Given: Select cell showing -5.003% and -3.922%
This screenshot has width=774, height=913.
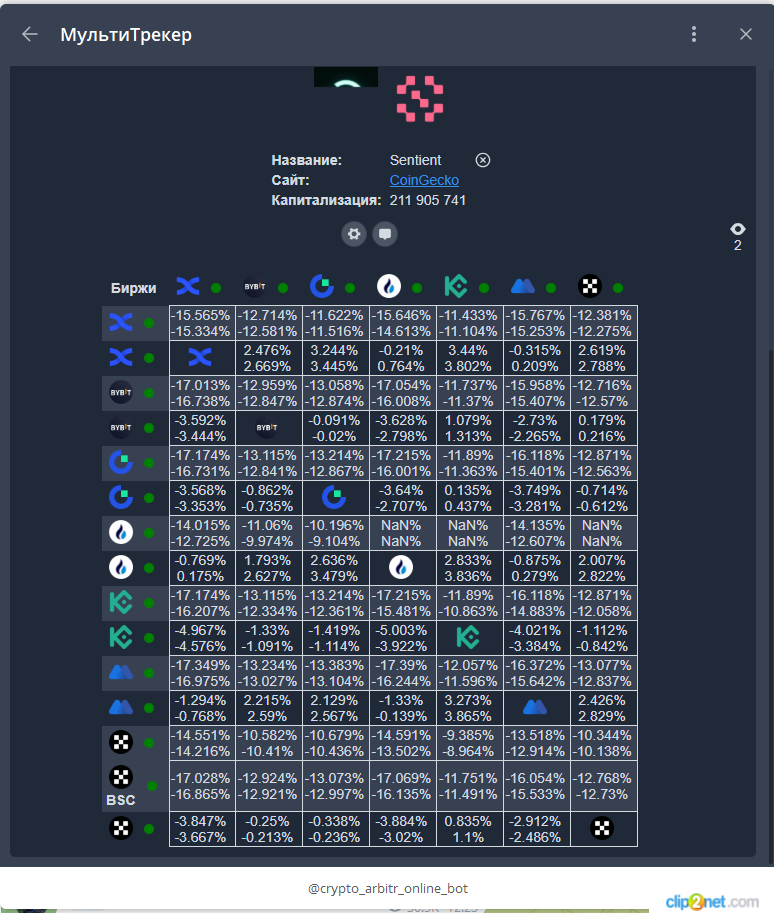Looking at the screenshot, I should click(x=402, y=638).
